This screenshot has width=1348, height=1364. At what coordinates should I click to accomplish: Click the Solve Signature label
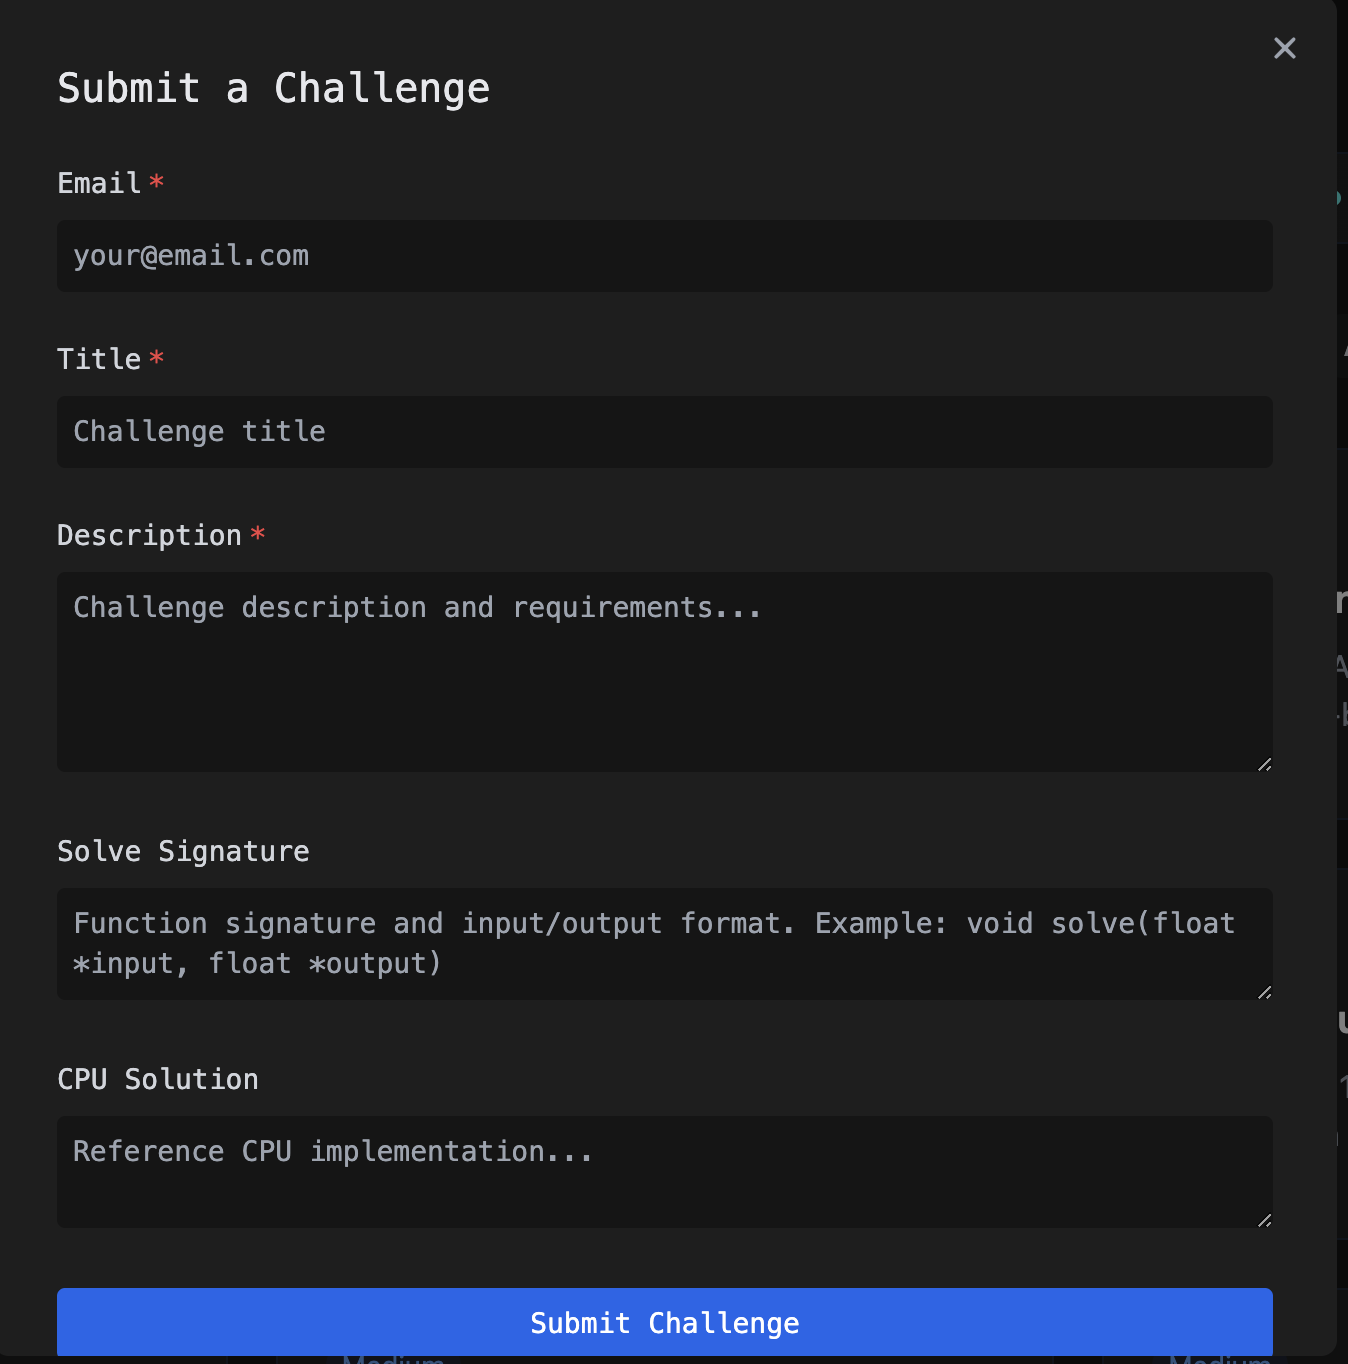click(x=183, y=851)
